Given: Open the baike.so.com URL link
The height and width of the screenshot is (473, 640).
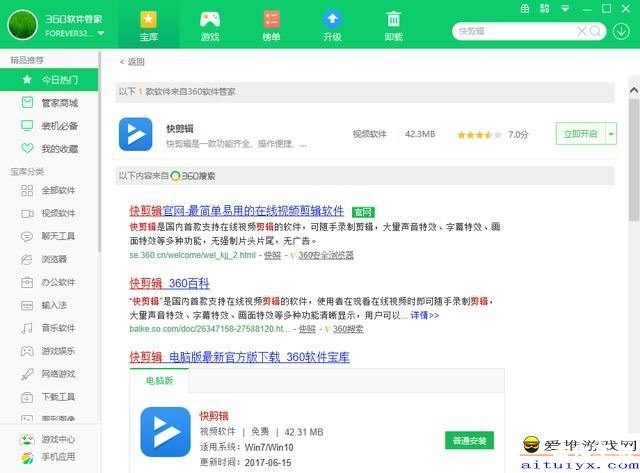Looking at the screenshot, I should pos(209,329).
